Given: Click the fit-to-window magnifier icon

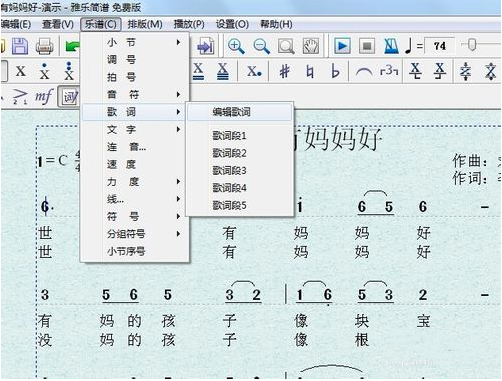Looking at the screenshot, I should [286, 46].
